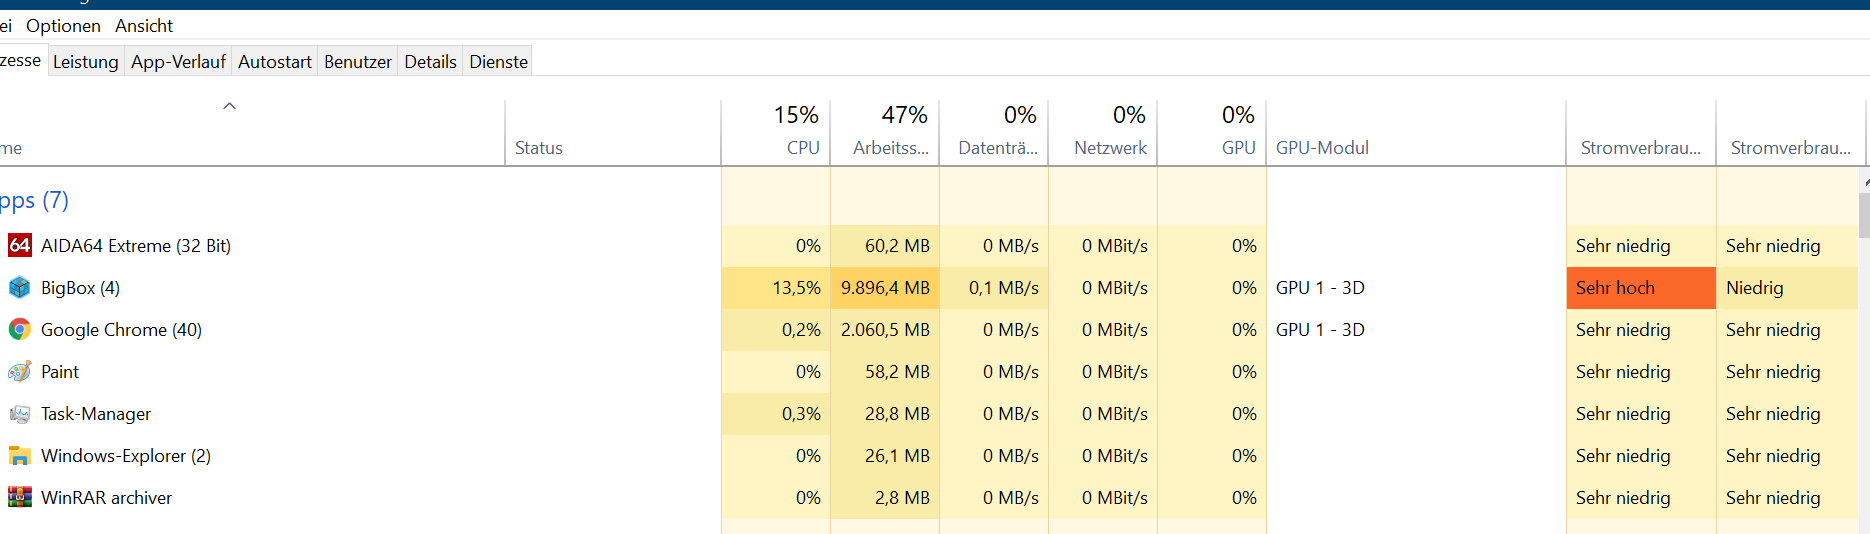Select the orange 'Sehr hoch' power cell

1640,288
